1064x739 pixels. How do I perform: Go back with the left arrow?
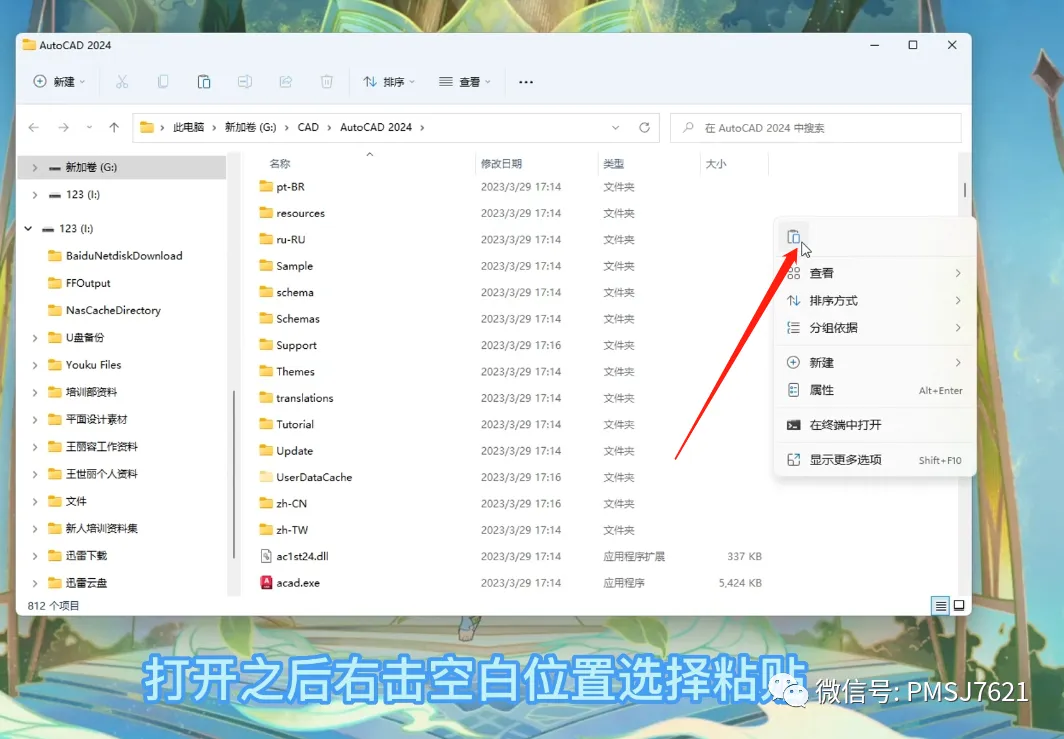(34, 128)
